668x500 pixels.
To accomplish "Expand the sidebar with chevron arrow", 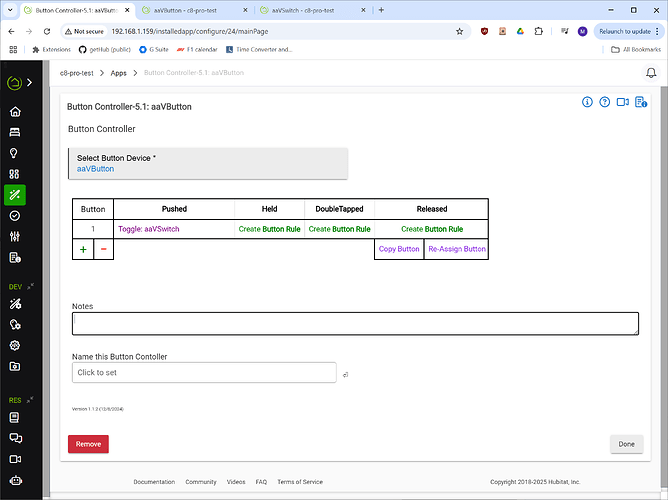I will pyautogui.click(x=29, y=82).
